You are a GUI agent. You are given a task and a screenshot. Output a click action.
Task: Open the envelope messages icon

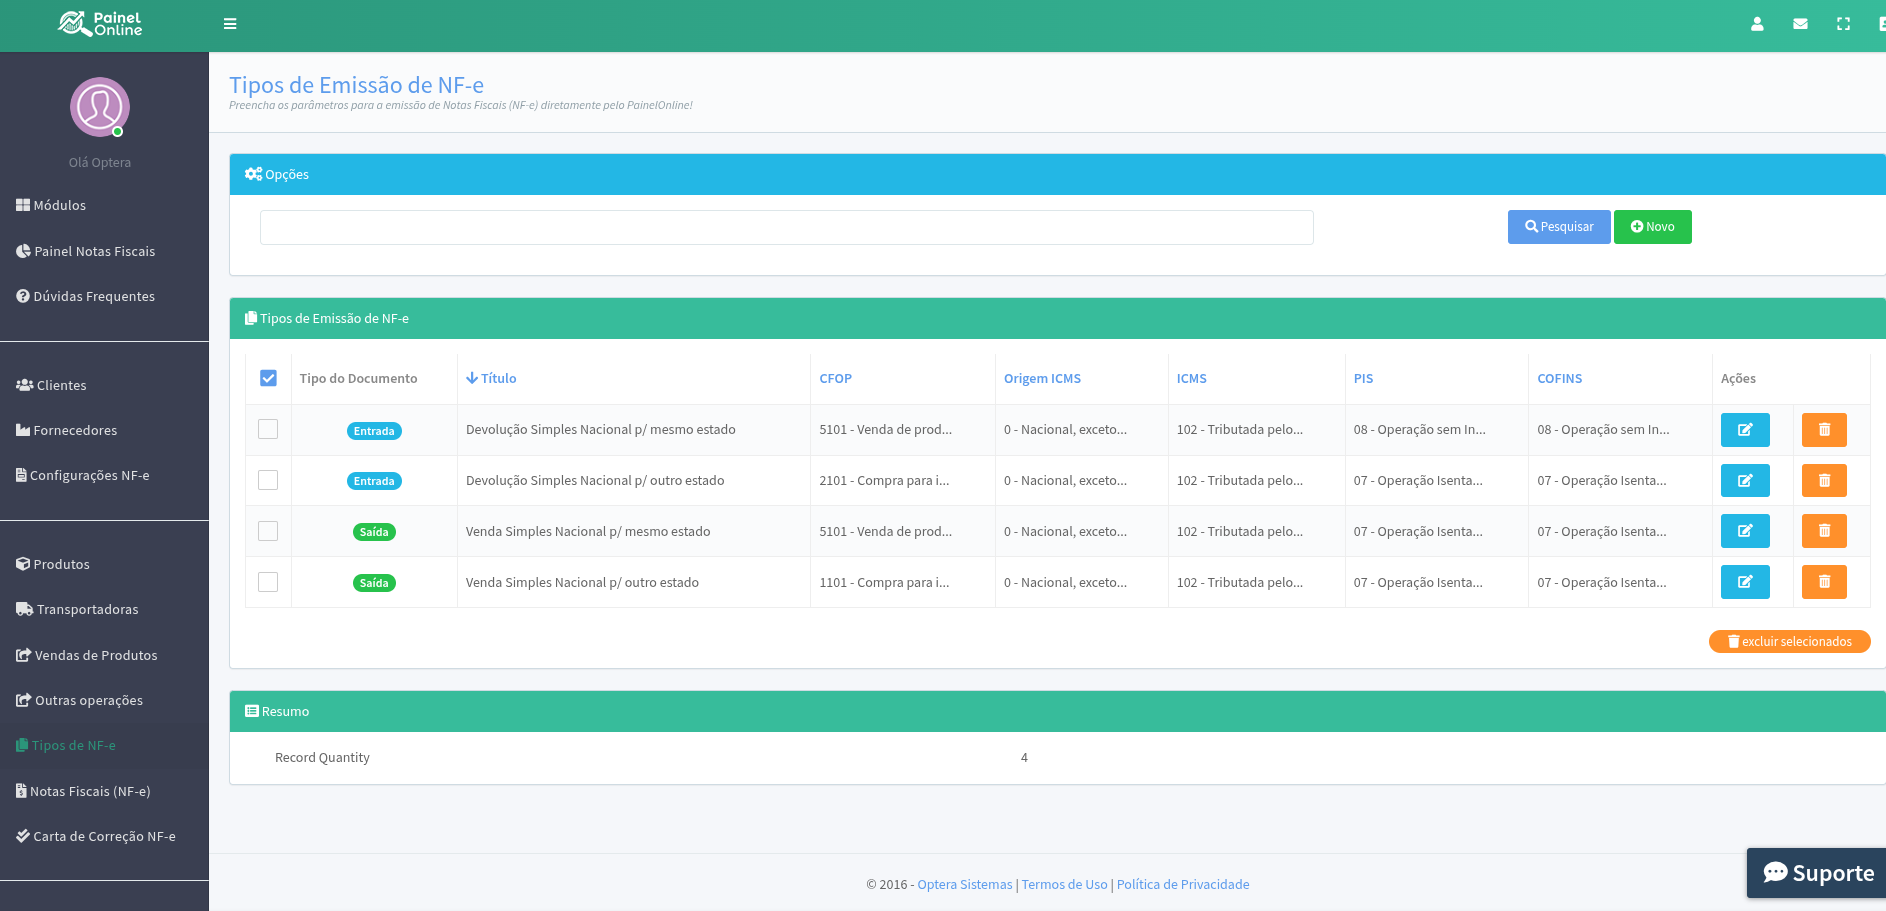[1800, 24]
